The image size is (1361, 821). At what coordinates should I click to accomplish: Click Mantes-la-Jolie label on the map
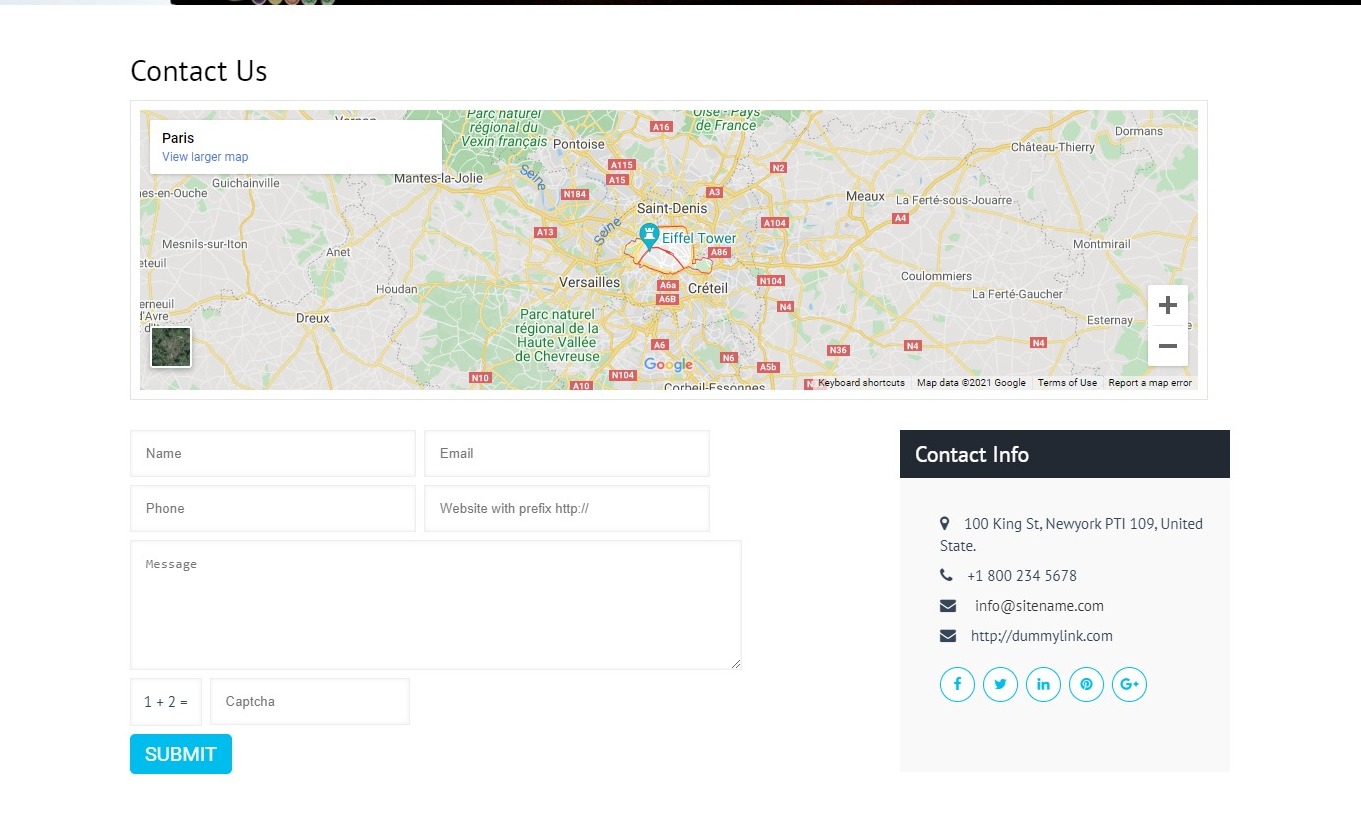[439, 178]
